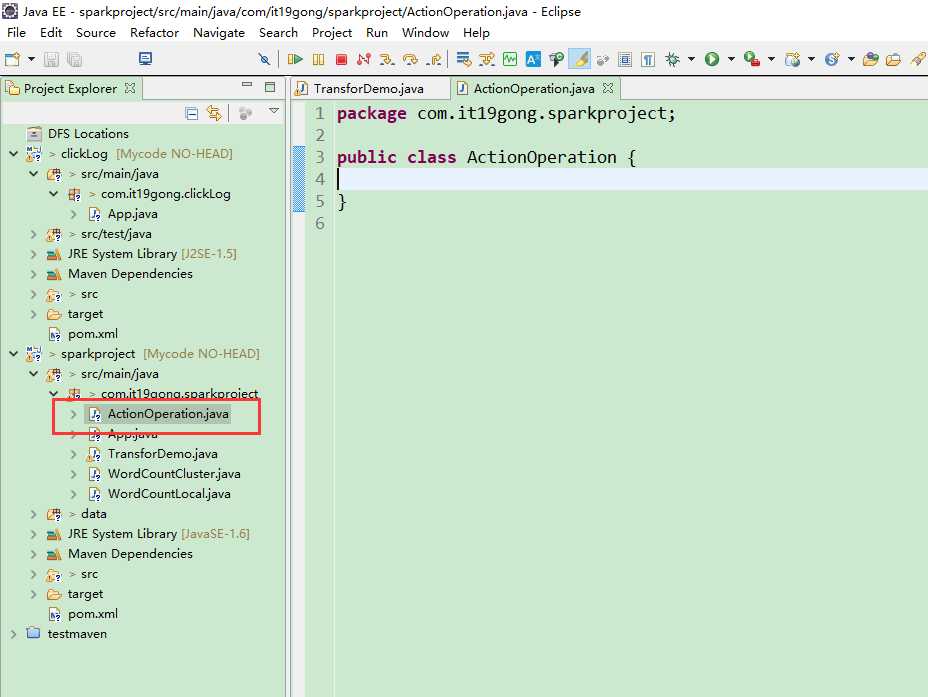Click the Debug bug icon
This screenshot has width=928, height=697.
(672, 59)
